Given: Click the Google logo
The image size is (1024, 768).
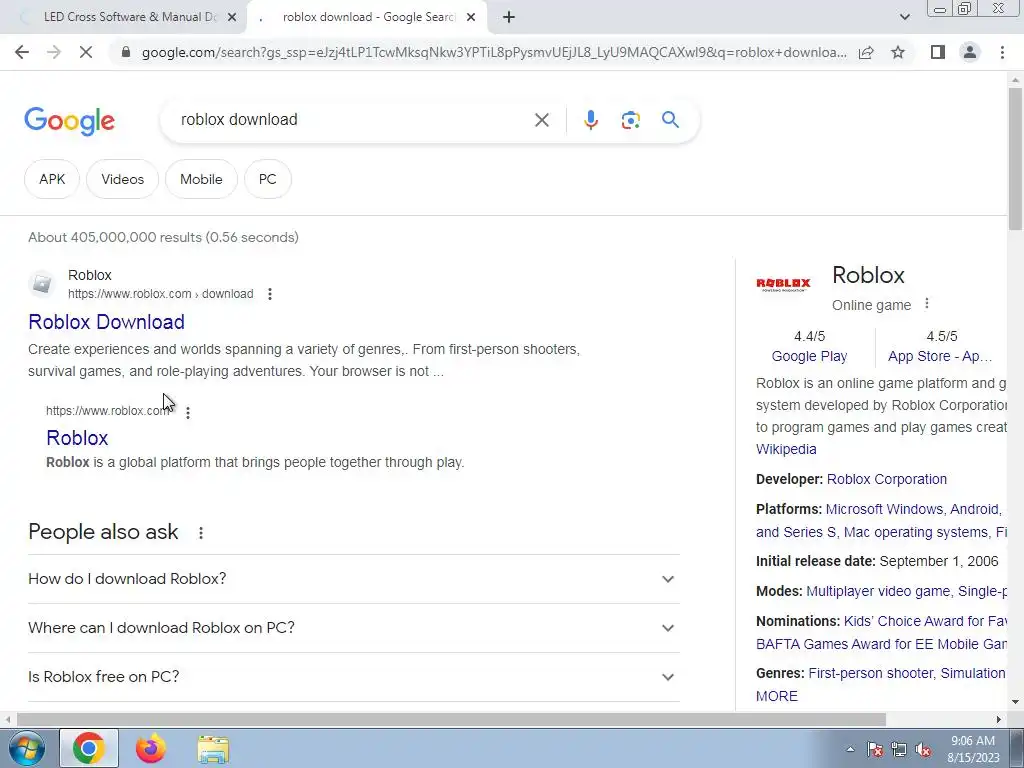Looking at the screenshot, I should pyautogui.click(x=69, y=121).
